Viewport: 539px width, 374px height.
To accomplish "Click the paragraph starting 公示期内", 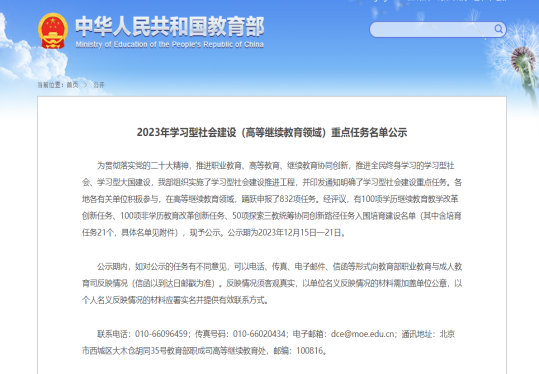I will [x=272, y=283].
